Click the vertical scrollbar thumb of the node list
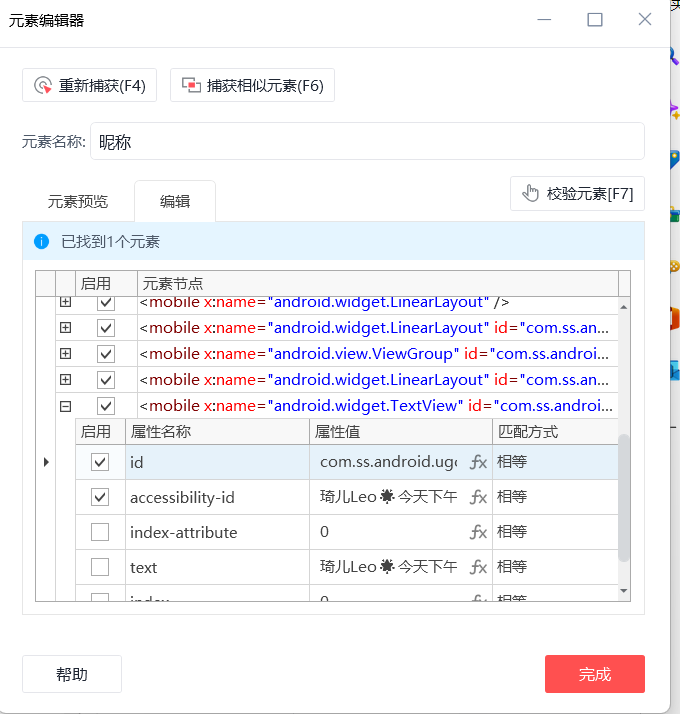Image resolution: width=680 pixels, height=714 pixels. click(624, 498)
